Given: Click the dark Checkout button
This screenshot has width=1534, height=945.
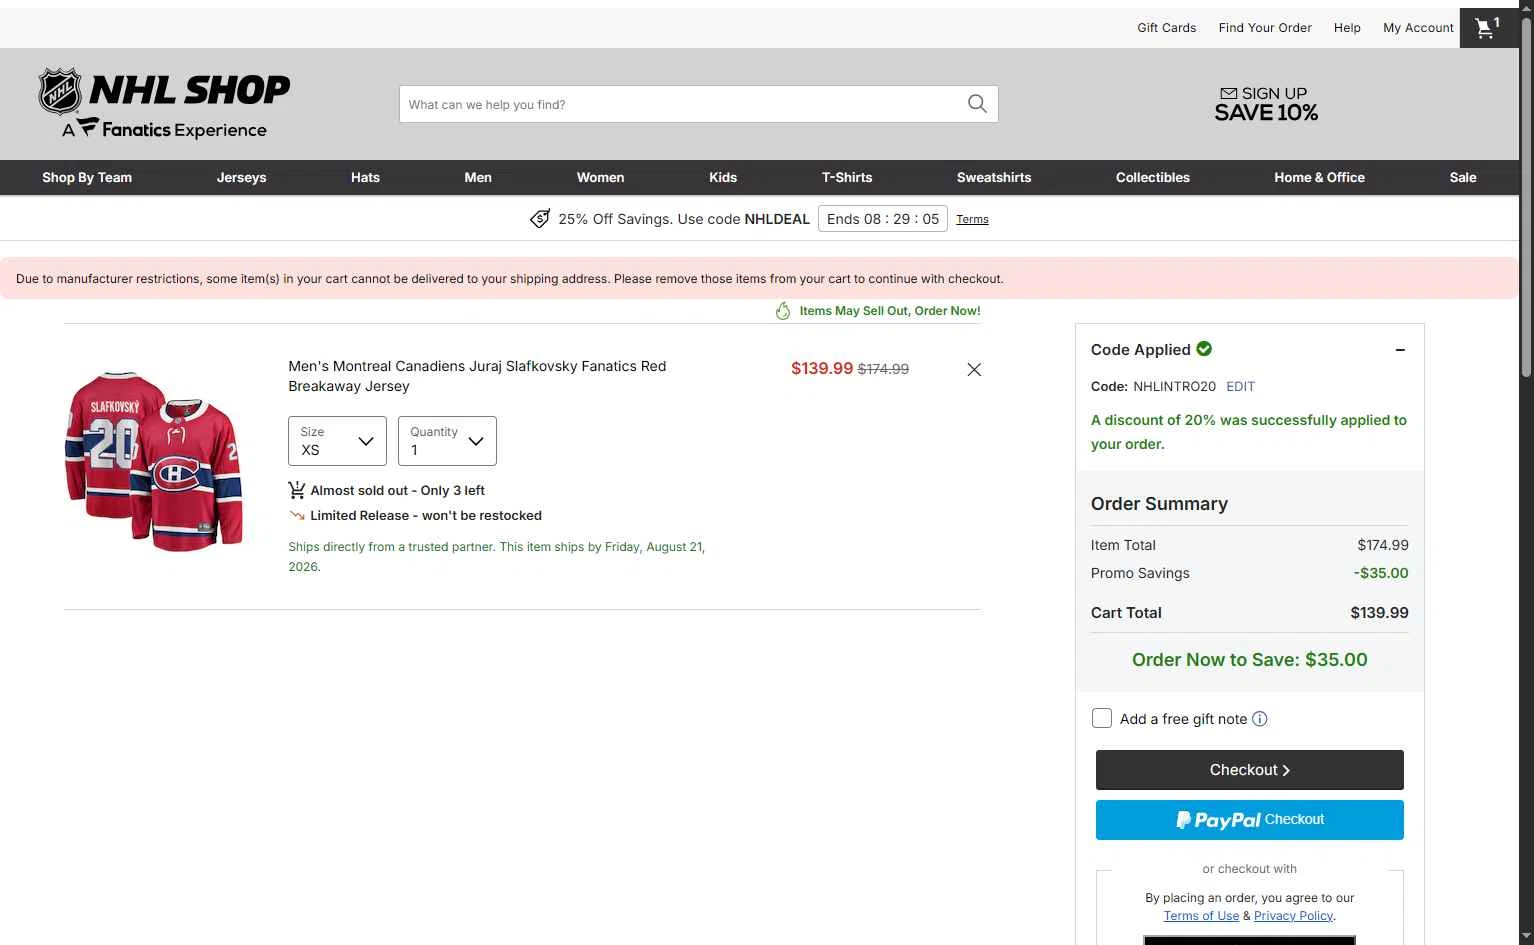Looking at the screenshot, I should [1250, 770].
